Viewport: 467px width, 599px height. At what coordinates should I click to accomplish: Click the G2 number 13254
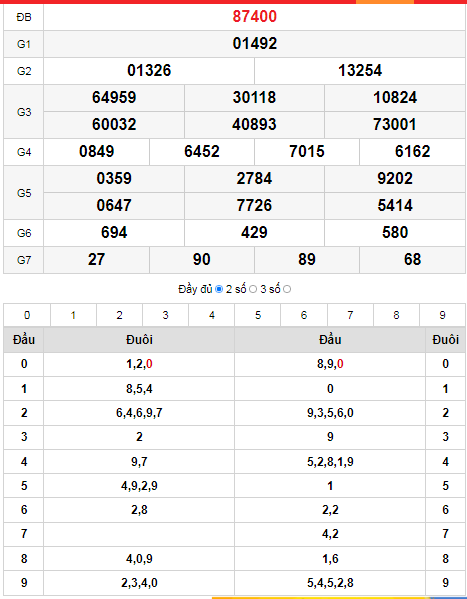pos(360,71)
